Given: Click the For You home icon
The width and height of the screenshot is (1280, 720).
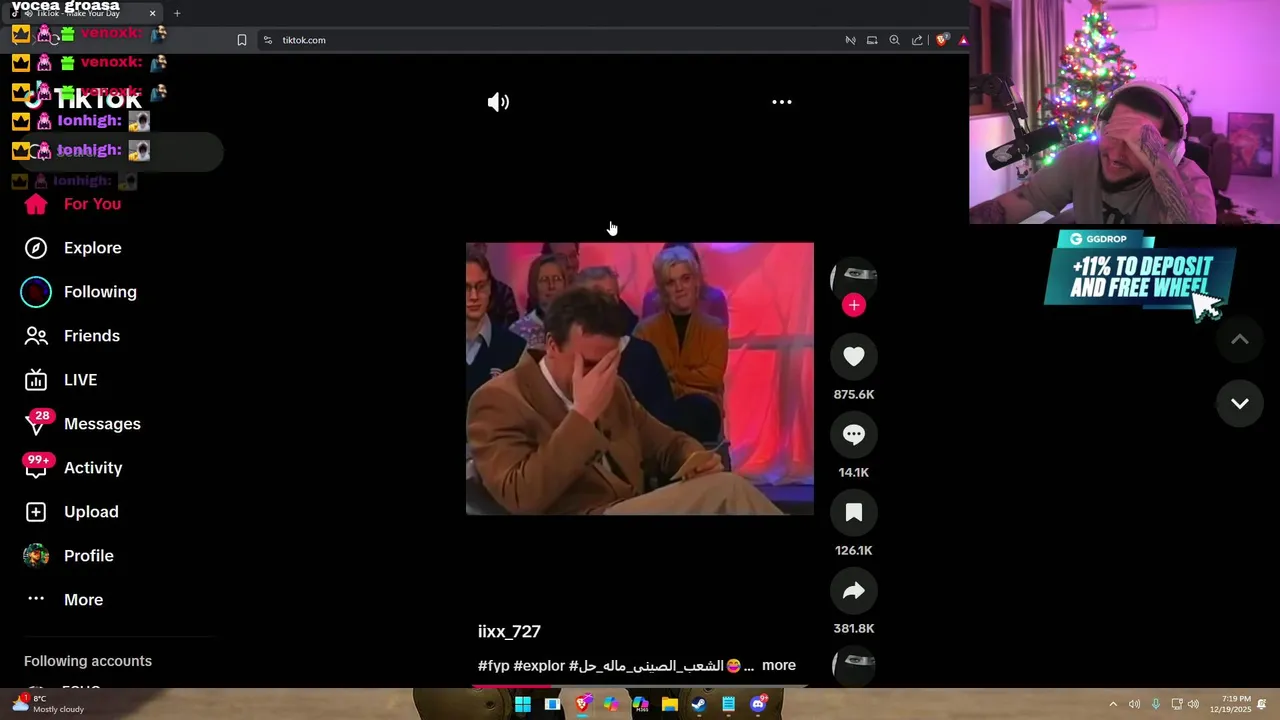Looking at the screenshot, I should 36,204.
